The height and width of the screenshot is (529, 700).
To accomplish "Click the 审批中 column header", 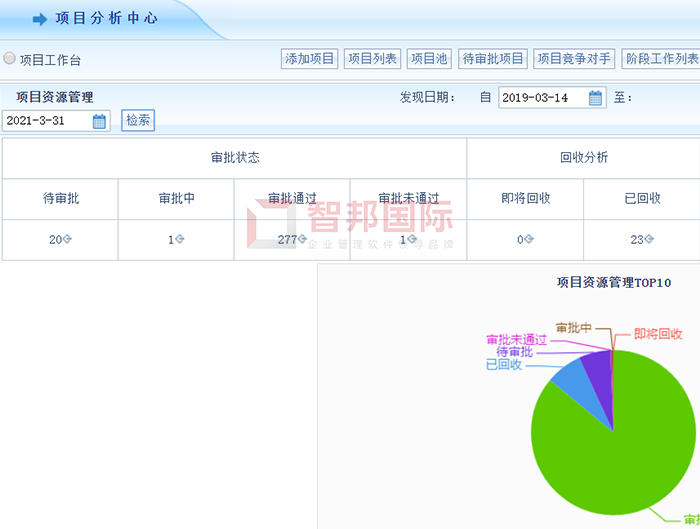I will point(177,198).
